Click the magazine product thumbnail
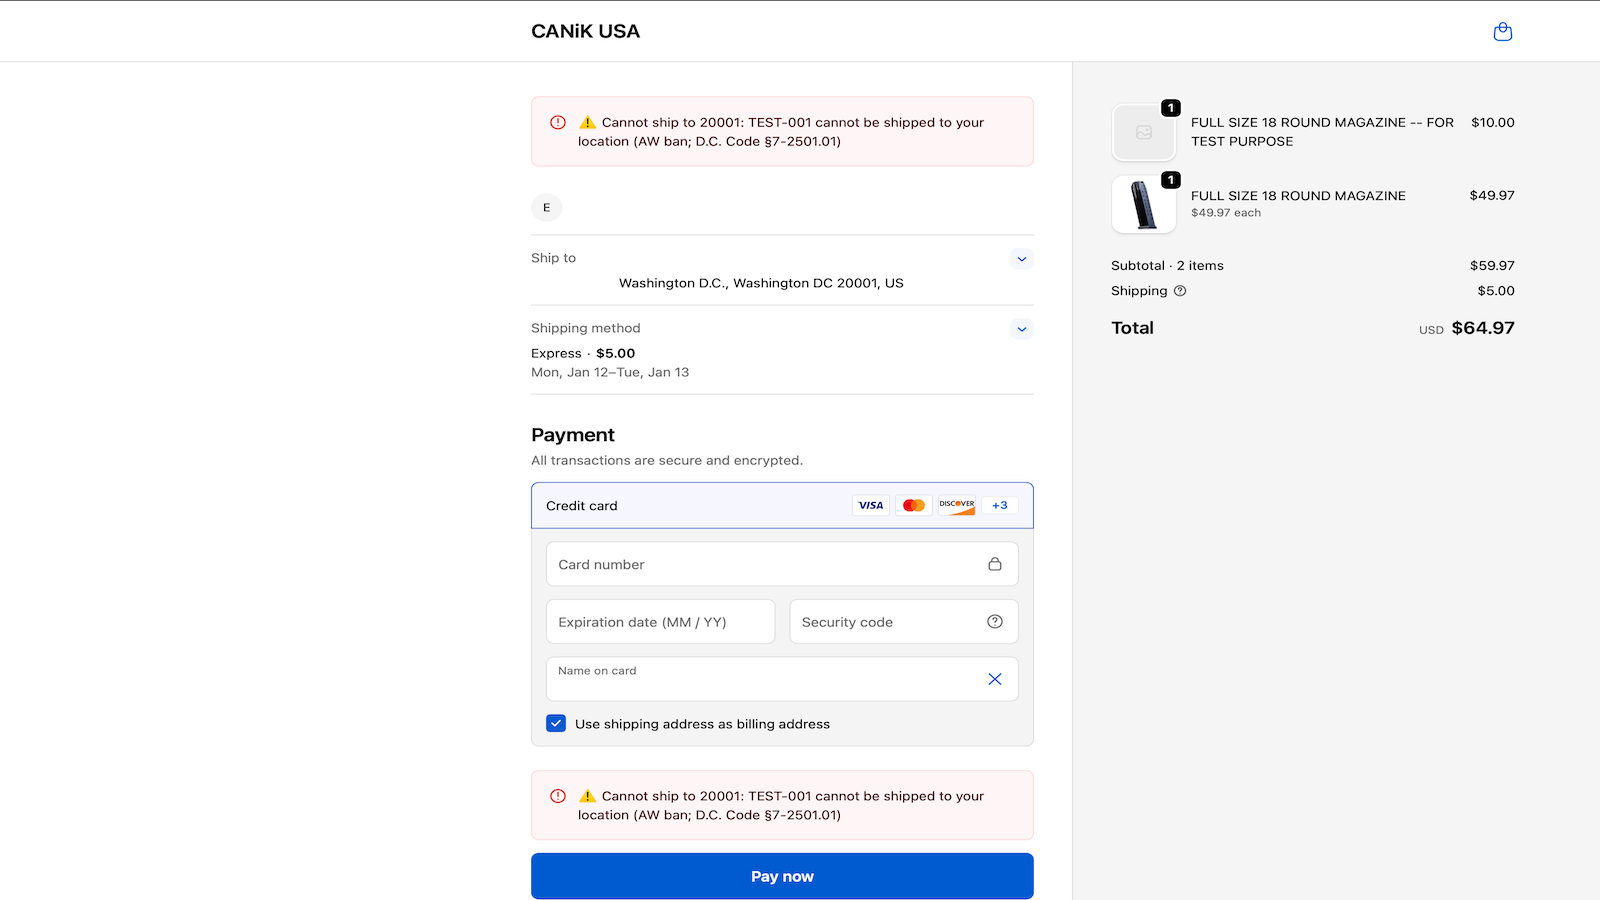The width and height of the screenshot is (1600, 900). pyautogui.click(x=1143, y=205)
